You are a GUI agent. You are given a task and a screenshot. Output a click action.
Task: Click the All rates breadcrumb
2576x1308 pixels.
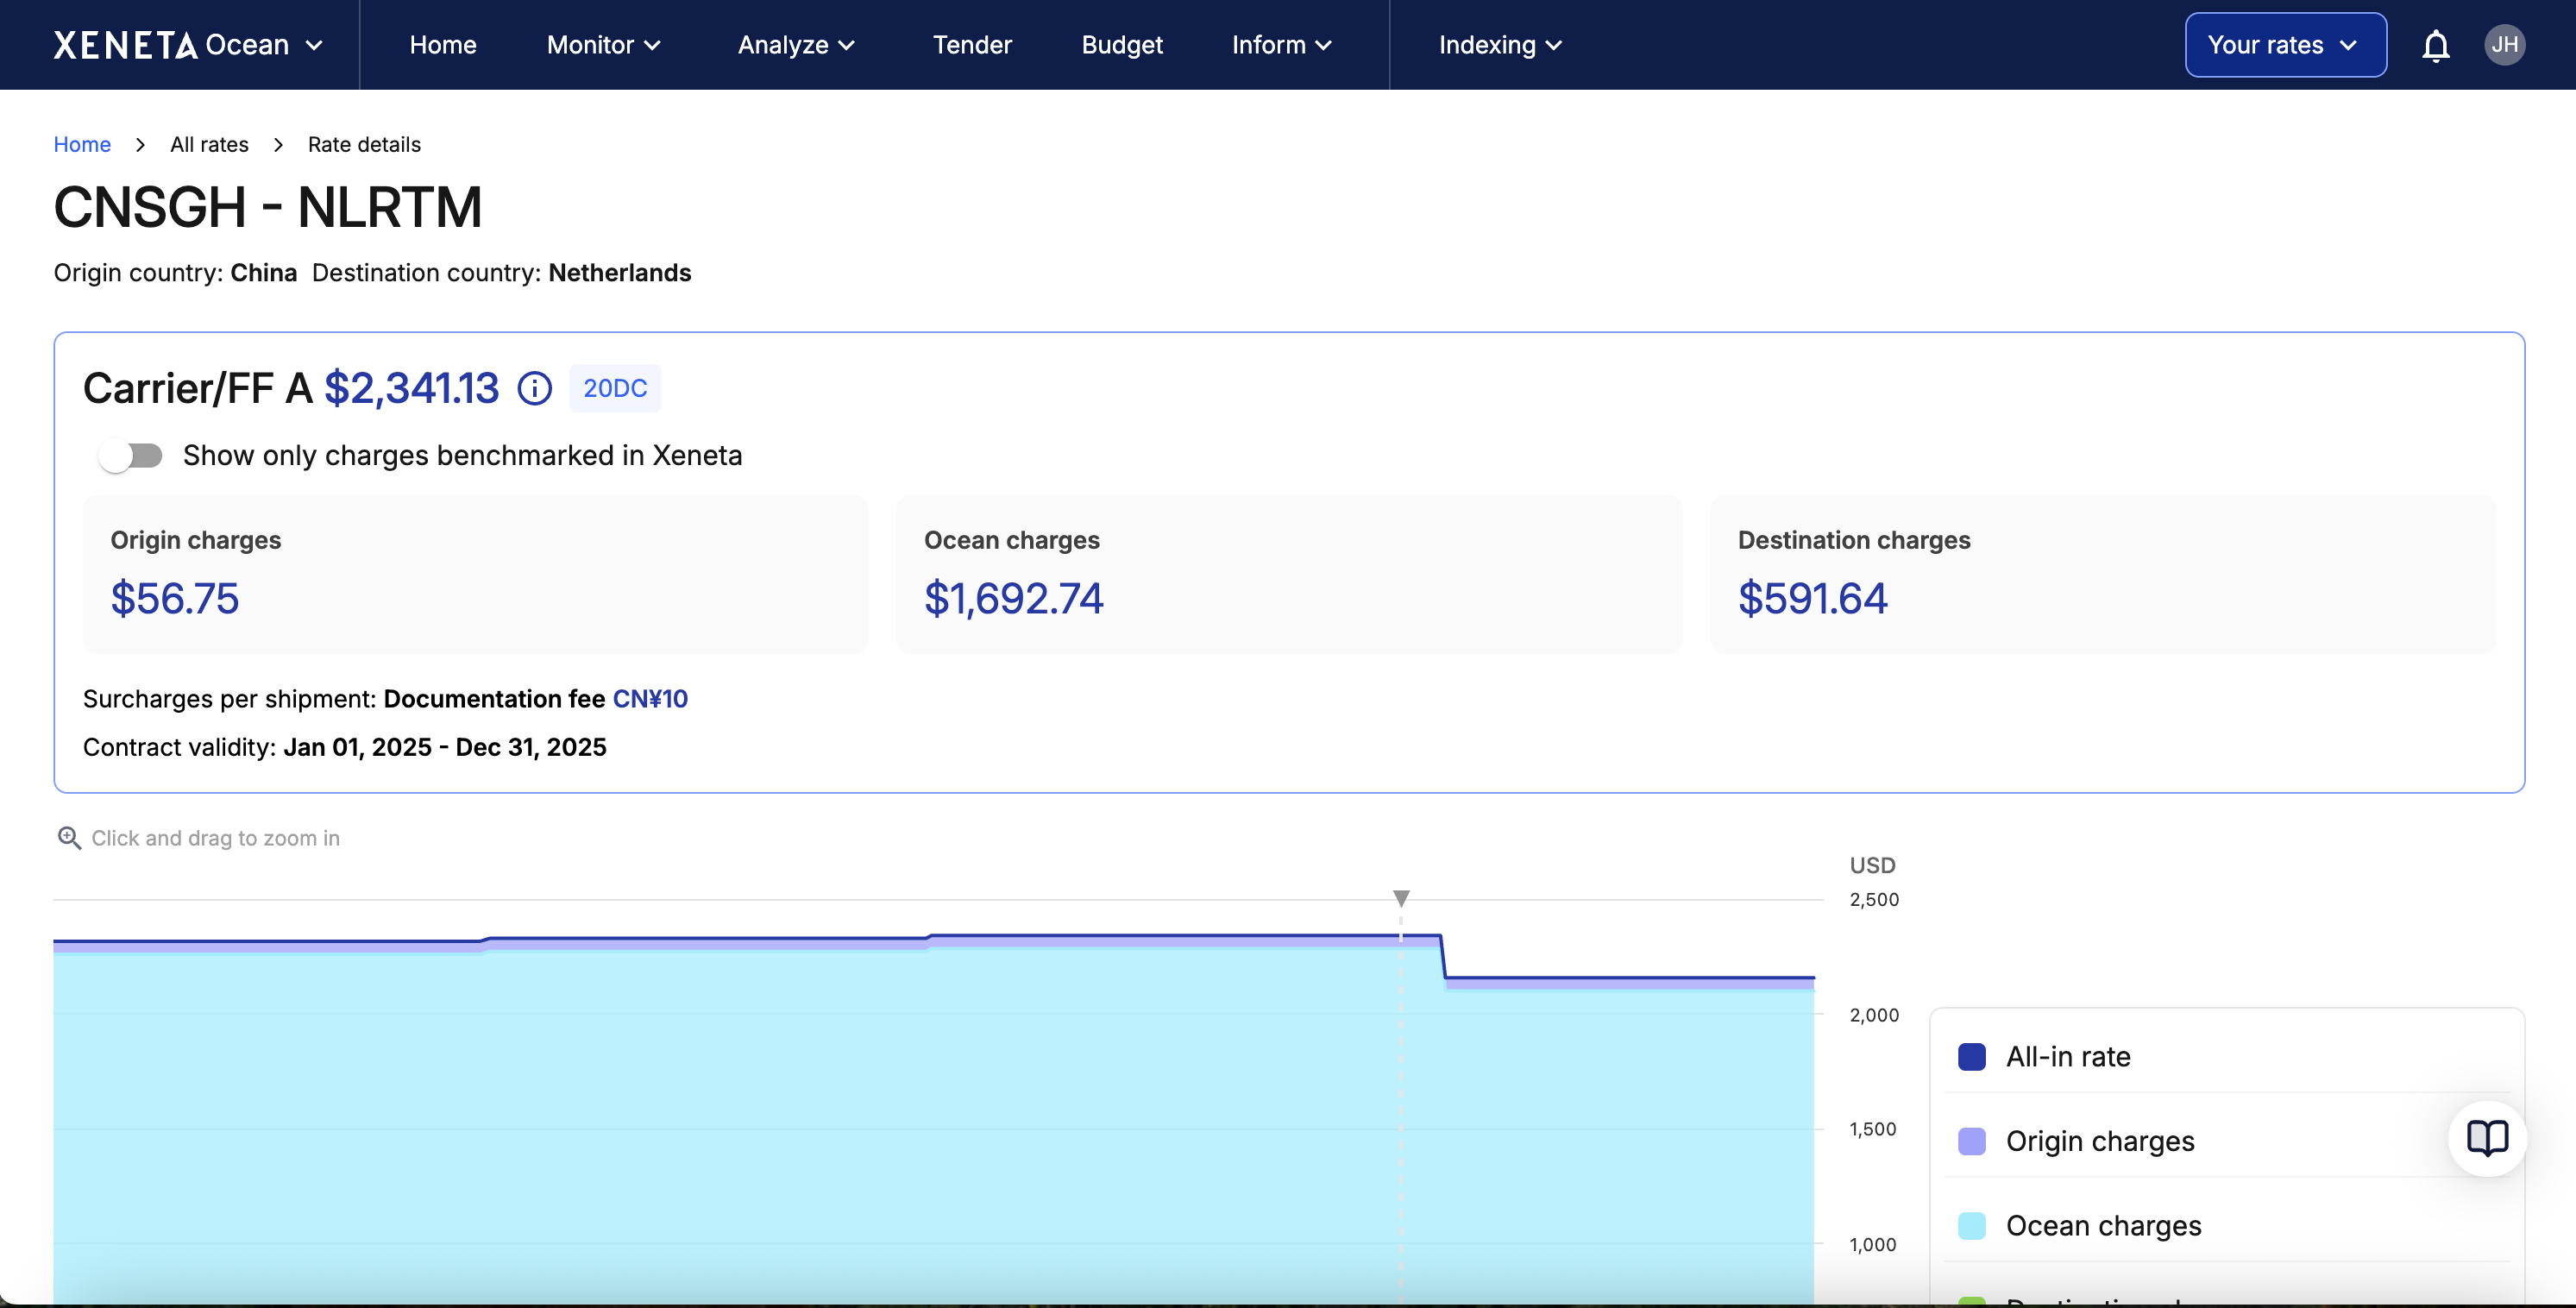[209, 144]
